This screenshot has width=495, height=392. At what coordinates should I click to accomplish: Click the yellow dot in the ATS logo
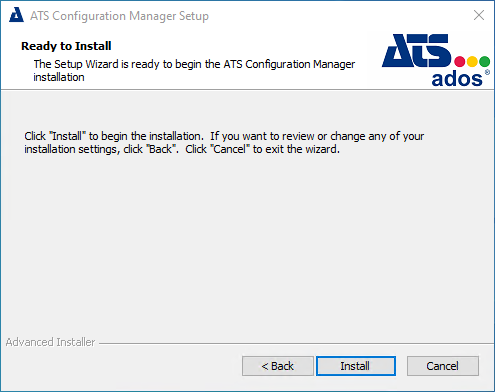(x=472, y=61)
